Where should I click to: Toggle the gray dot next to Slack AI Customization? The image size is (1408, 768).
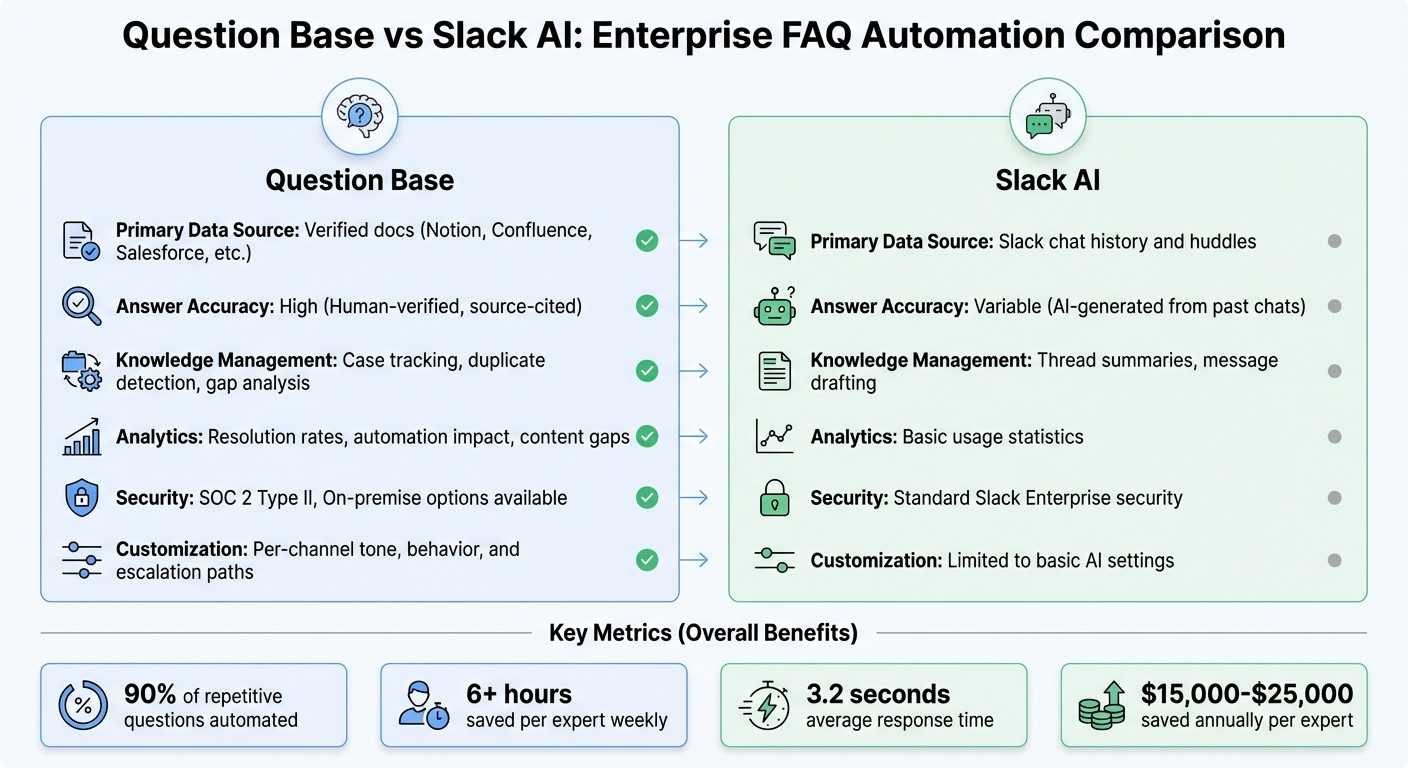[1334, 561]
